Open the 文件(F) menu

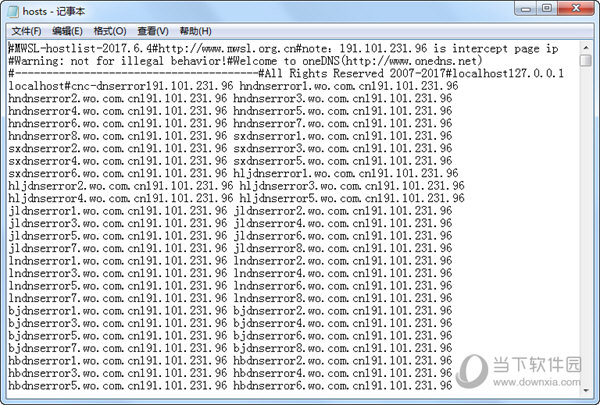[26, 31]
